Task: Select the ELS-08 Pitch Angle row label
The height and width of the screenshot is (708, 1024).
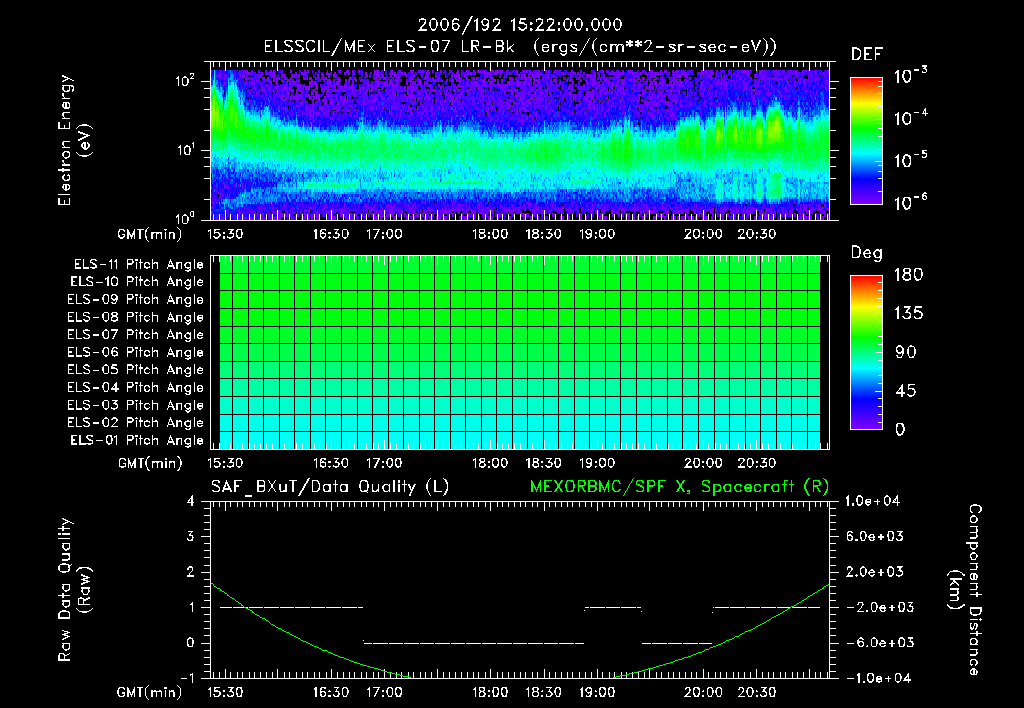Action: (136, 317)
